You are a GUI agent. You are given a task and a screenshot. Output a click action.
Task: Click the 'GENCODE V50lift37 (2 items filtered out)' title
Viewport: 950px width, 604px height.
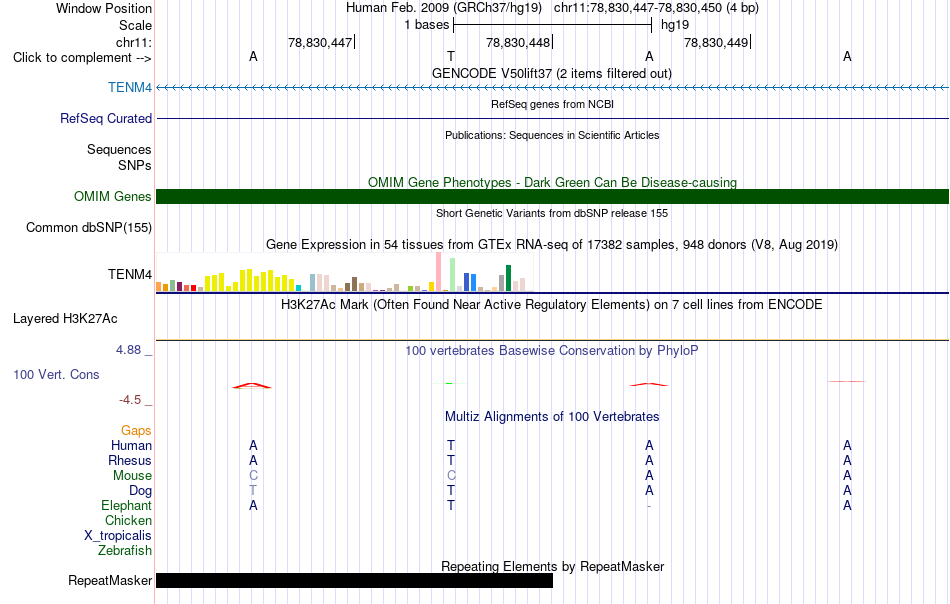click(552, 73)
